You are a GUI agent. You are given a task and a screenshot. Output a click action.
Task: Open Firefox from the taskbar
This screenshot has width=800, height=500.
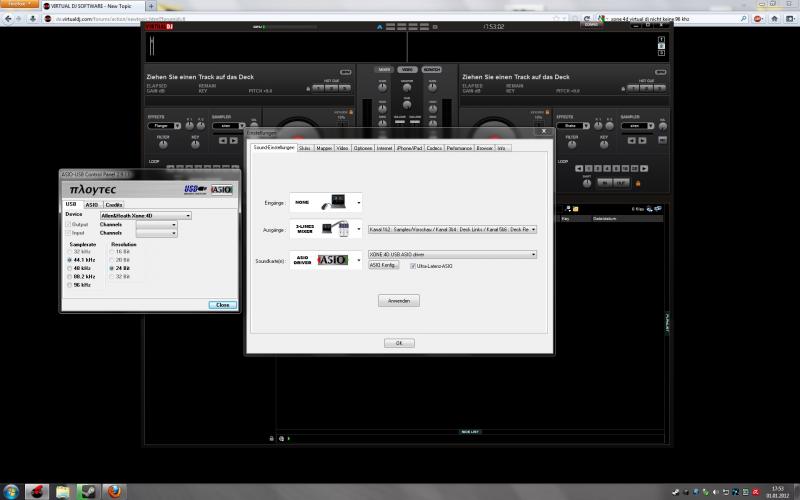point(114,492)
